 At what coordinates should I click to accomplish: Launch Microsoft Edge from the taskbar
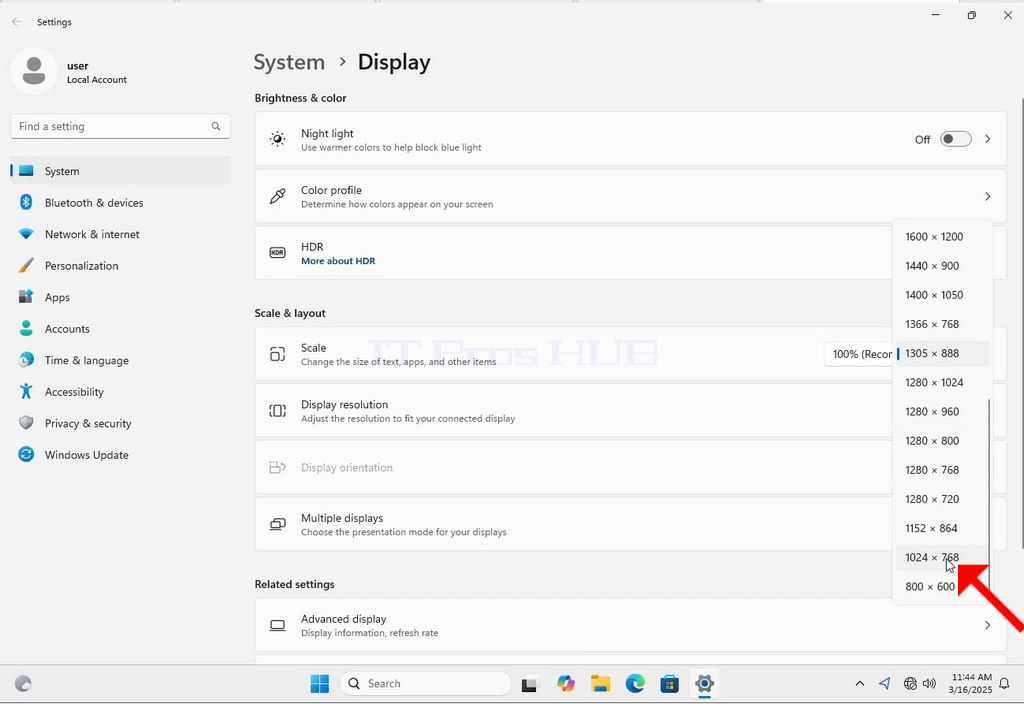point(635,684)
